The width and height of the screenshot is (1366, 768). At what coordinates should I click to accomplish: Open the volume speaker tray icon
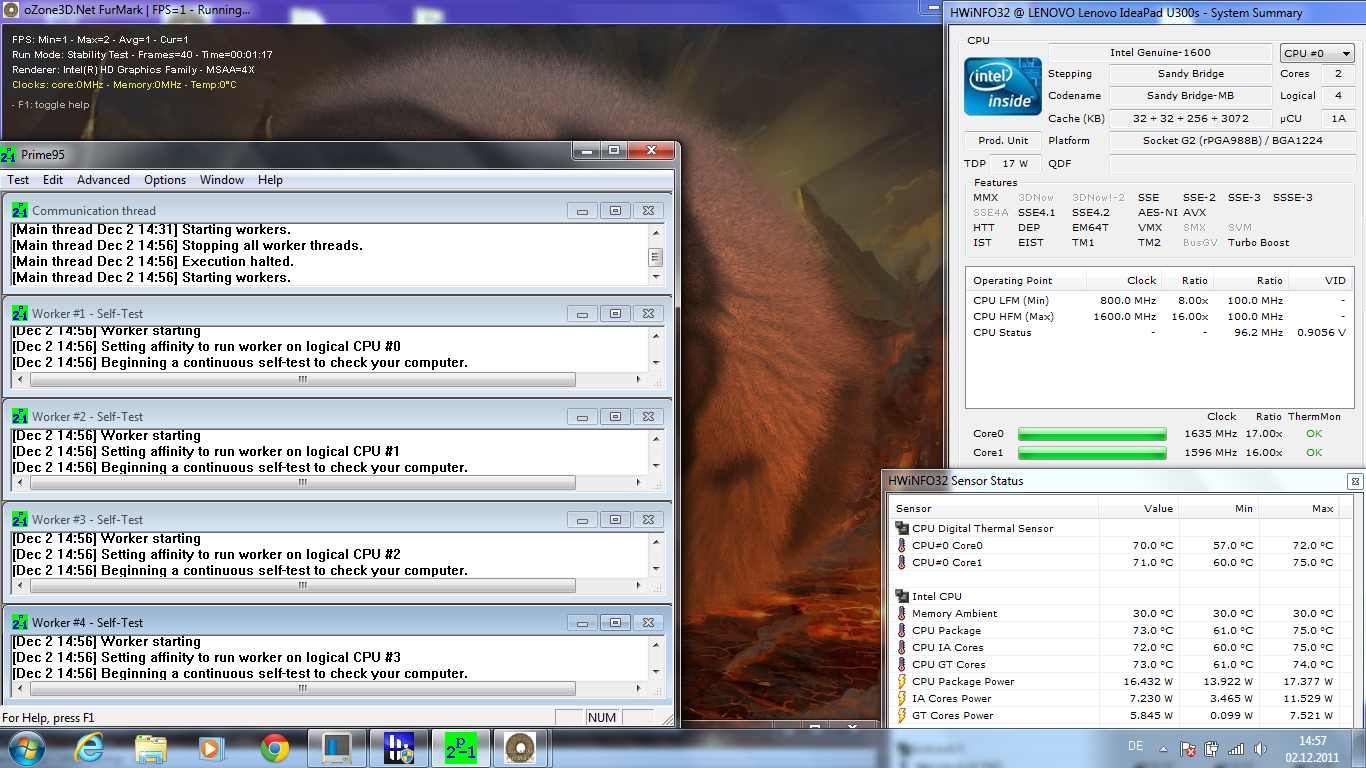coord(1259,748)
